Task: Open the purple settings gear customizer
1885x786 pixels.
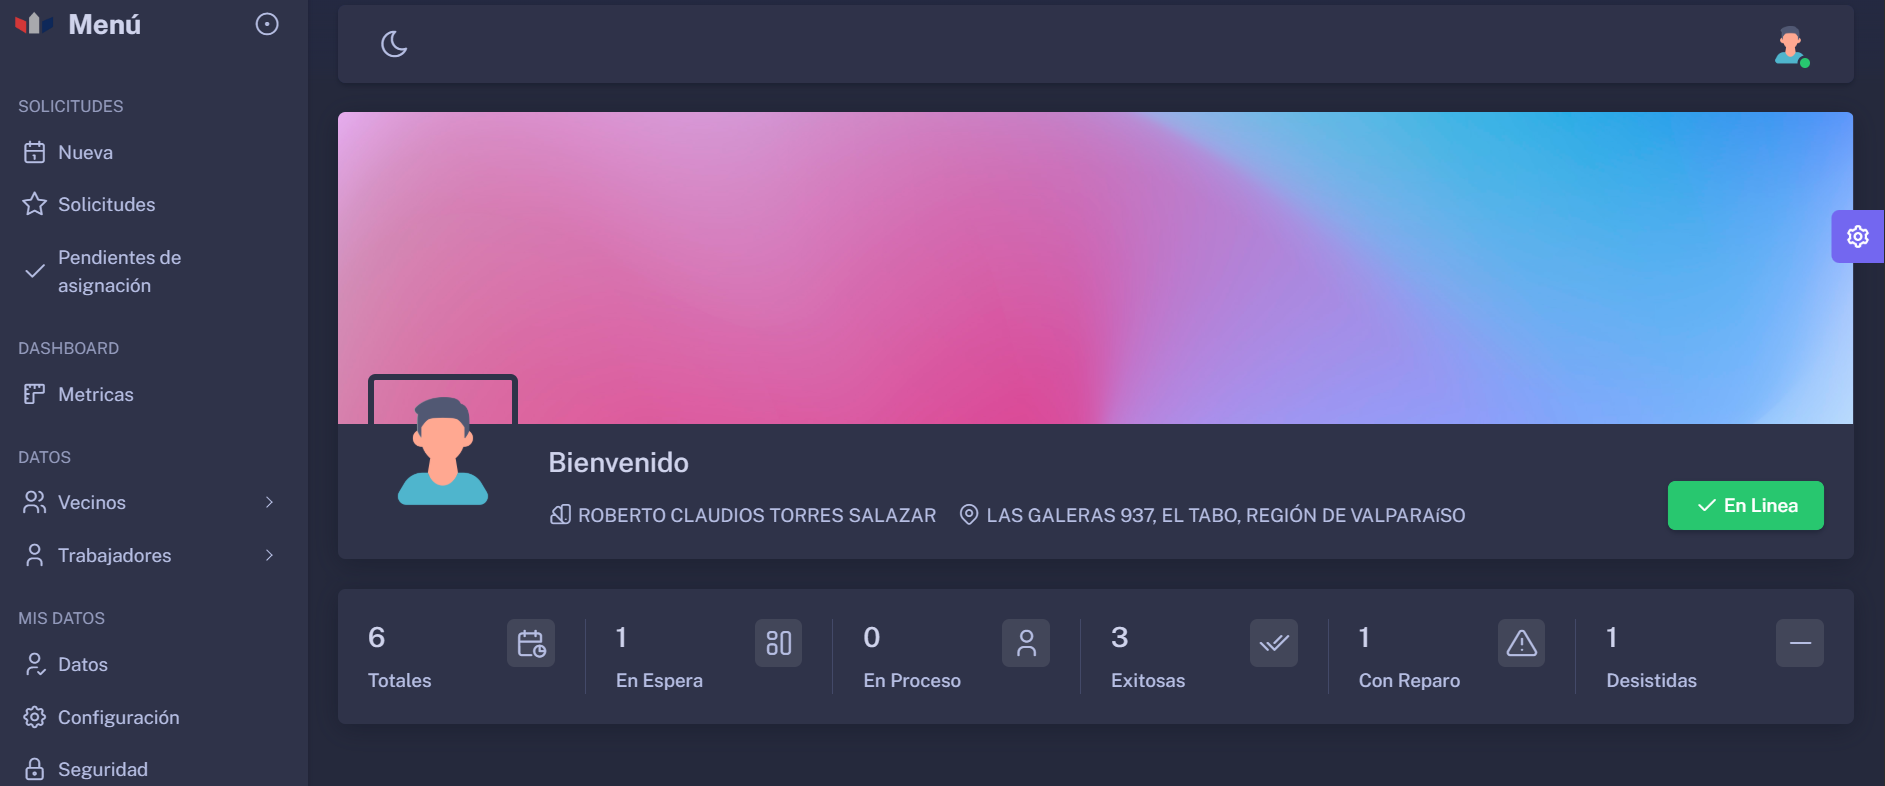Action: point(1857,237)
